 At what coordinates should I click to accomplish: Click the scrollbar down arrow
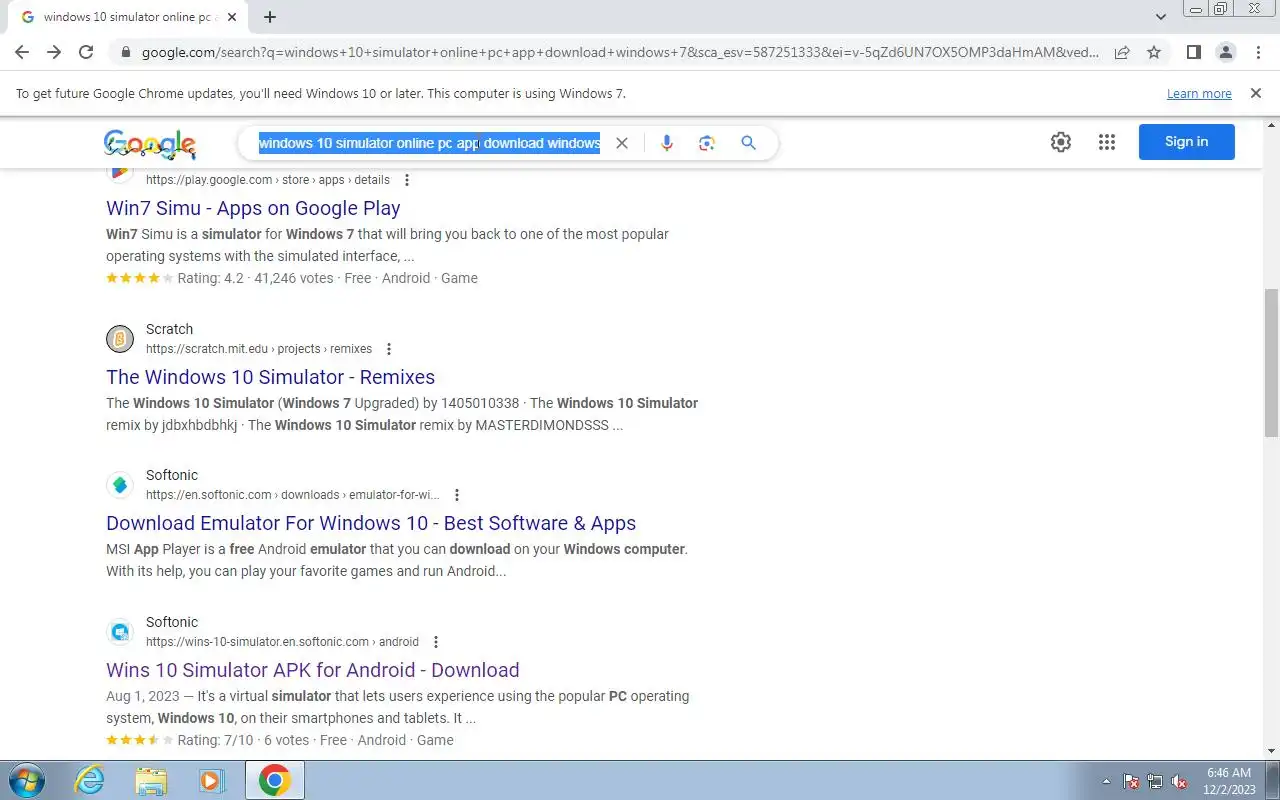[1271, 751]
